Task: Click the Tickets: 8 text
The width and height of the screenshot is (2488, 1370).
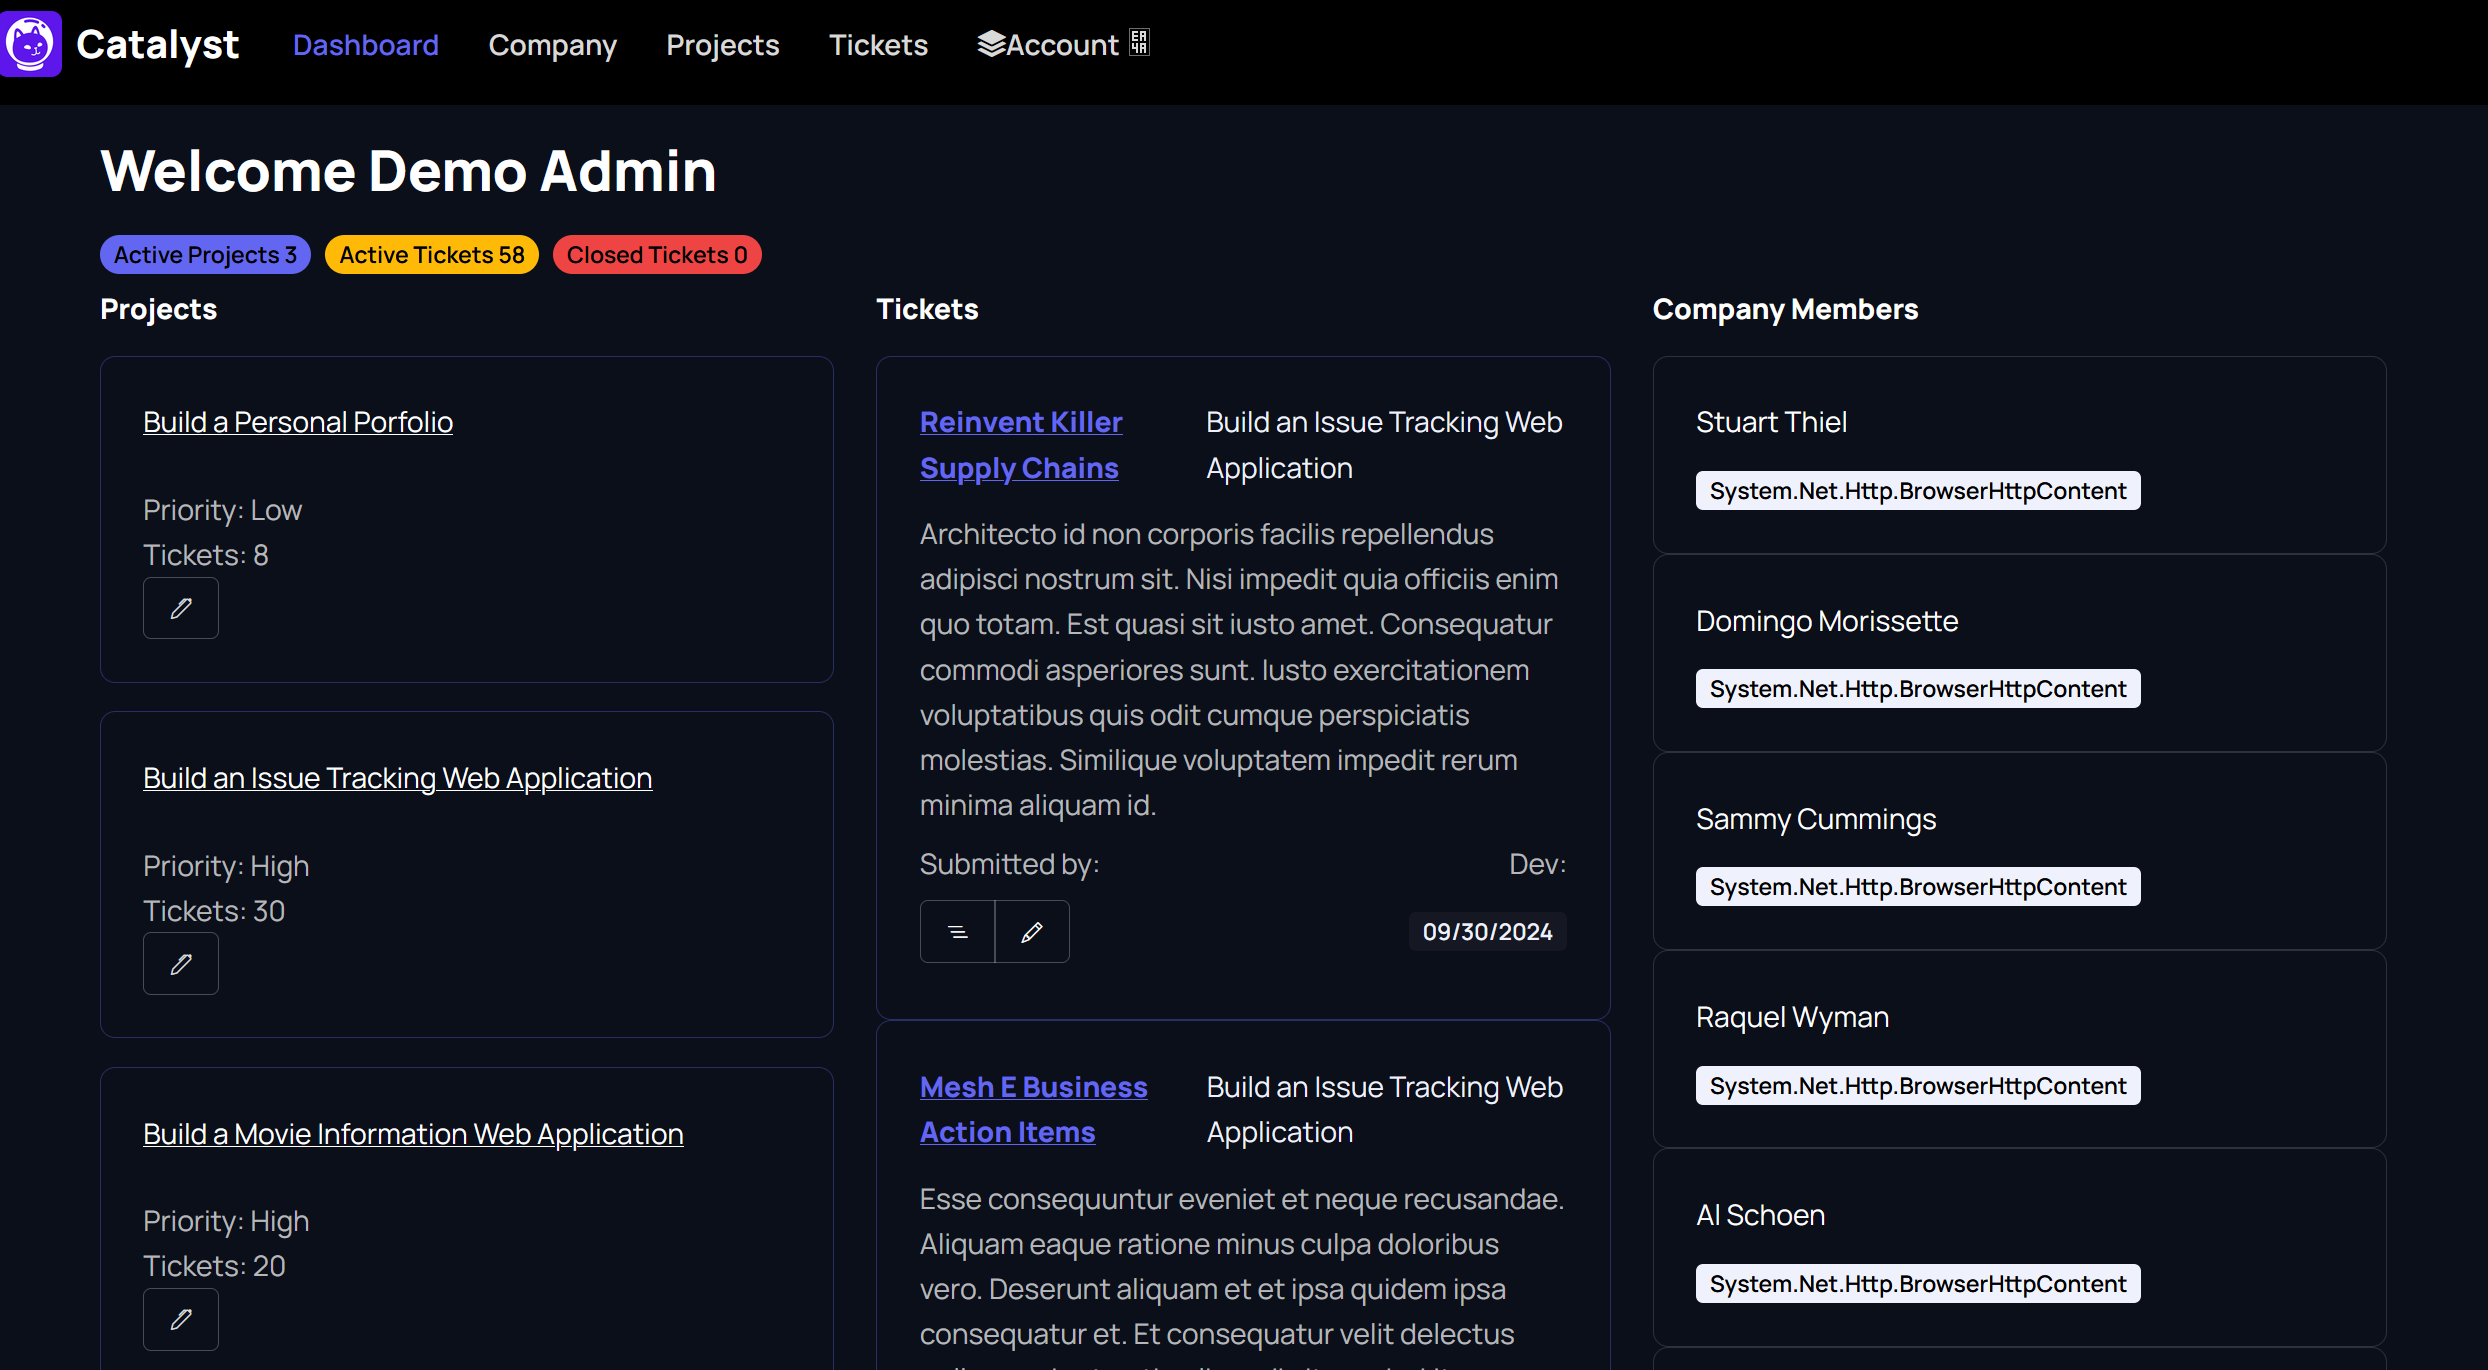Action: click(206, 555)
